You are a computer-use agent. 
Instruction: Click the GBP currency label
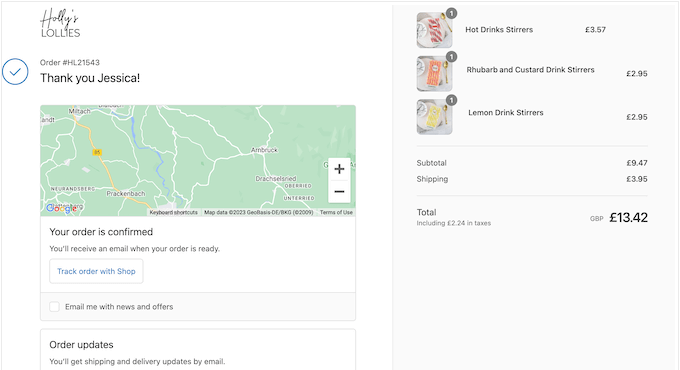597,219
